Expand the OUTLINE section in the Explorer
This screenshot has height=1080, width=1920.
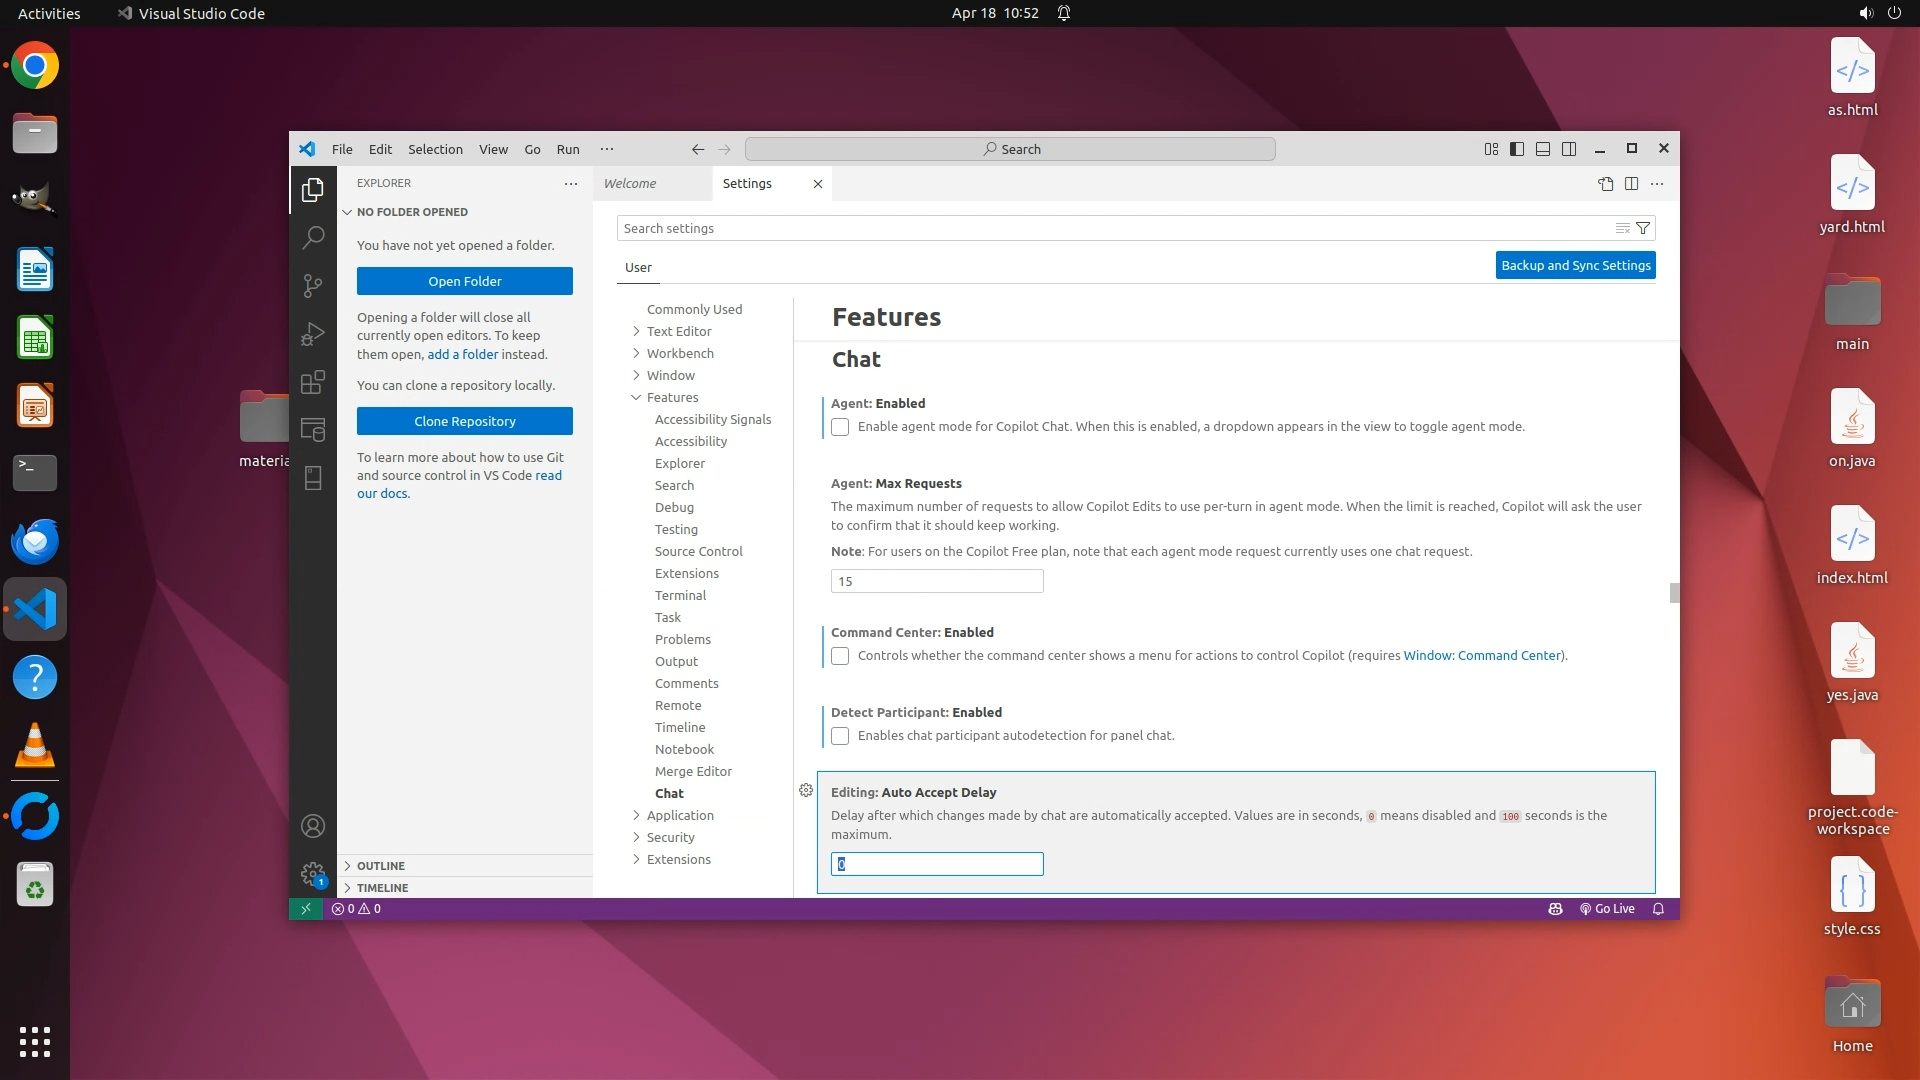pos(381,866)
